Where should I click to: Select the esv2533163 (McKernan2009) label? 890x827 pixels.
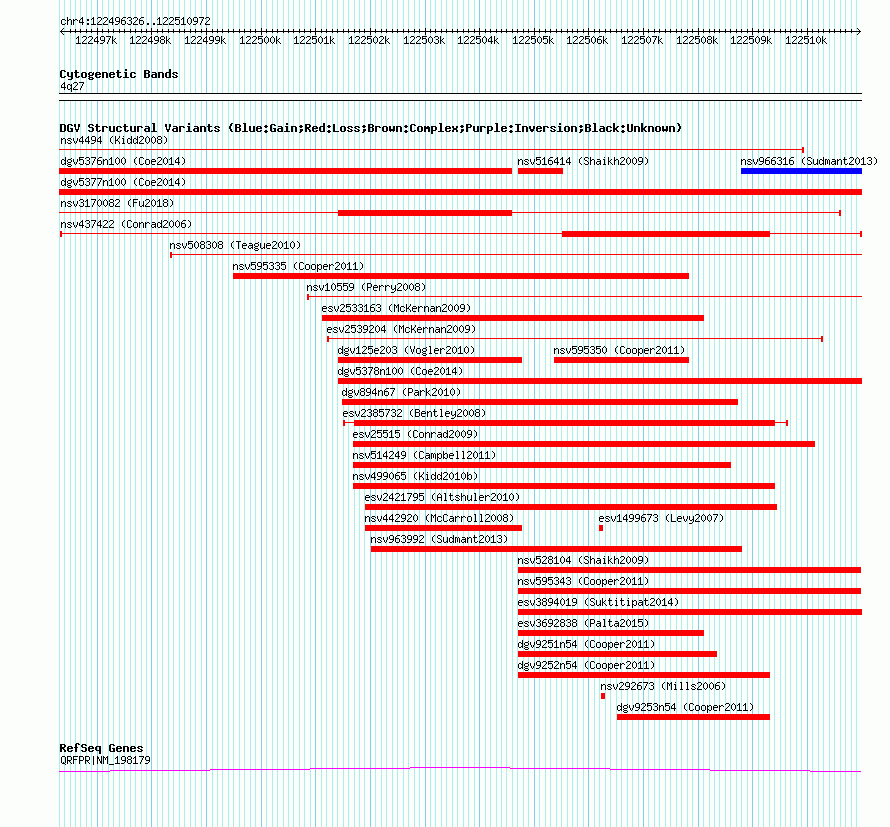pos(396,308)
